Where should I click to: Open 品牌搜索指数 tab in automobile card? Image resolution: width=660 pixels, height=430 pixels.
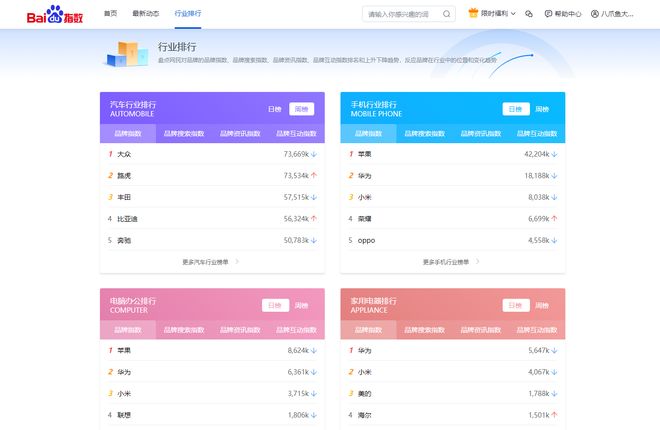click(x=184, y=133)
